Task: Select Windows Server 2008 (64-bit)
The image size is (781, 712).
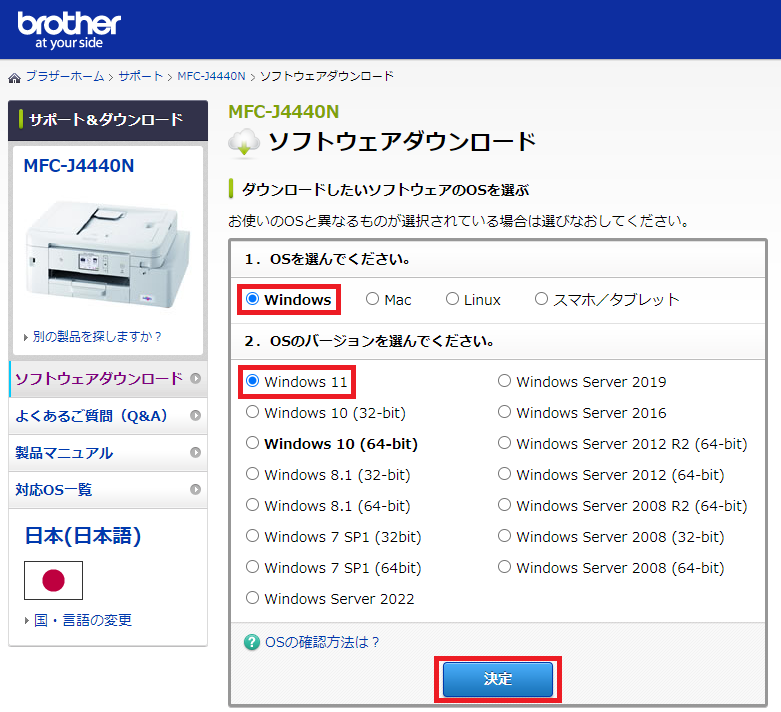Action: tap(505, 567)
